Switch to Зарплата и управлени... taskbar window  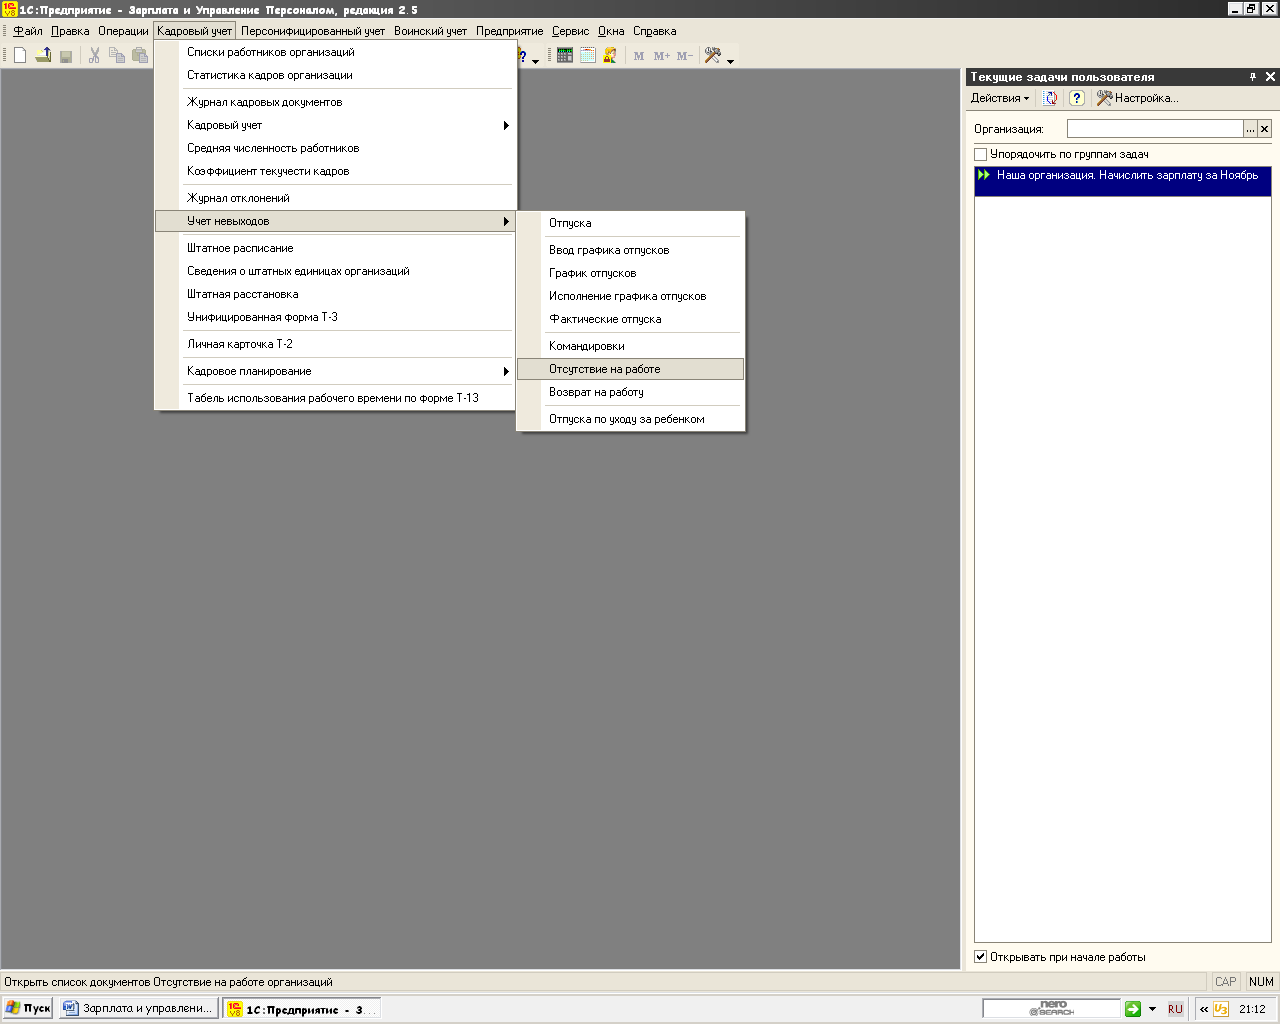[138, 1009]
